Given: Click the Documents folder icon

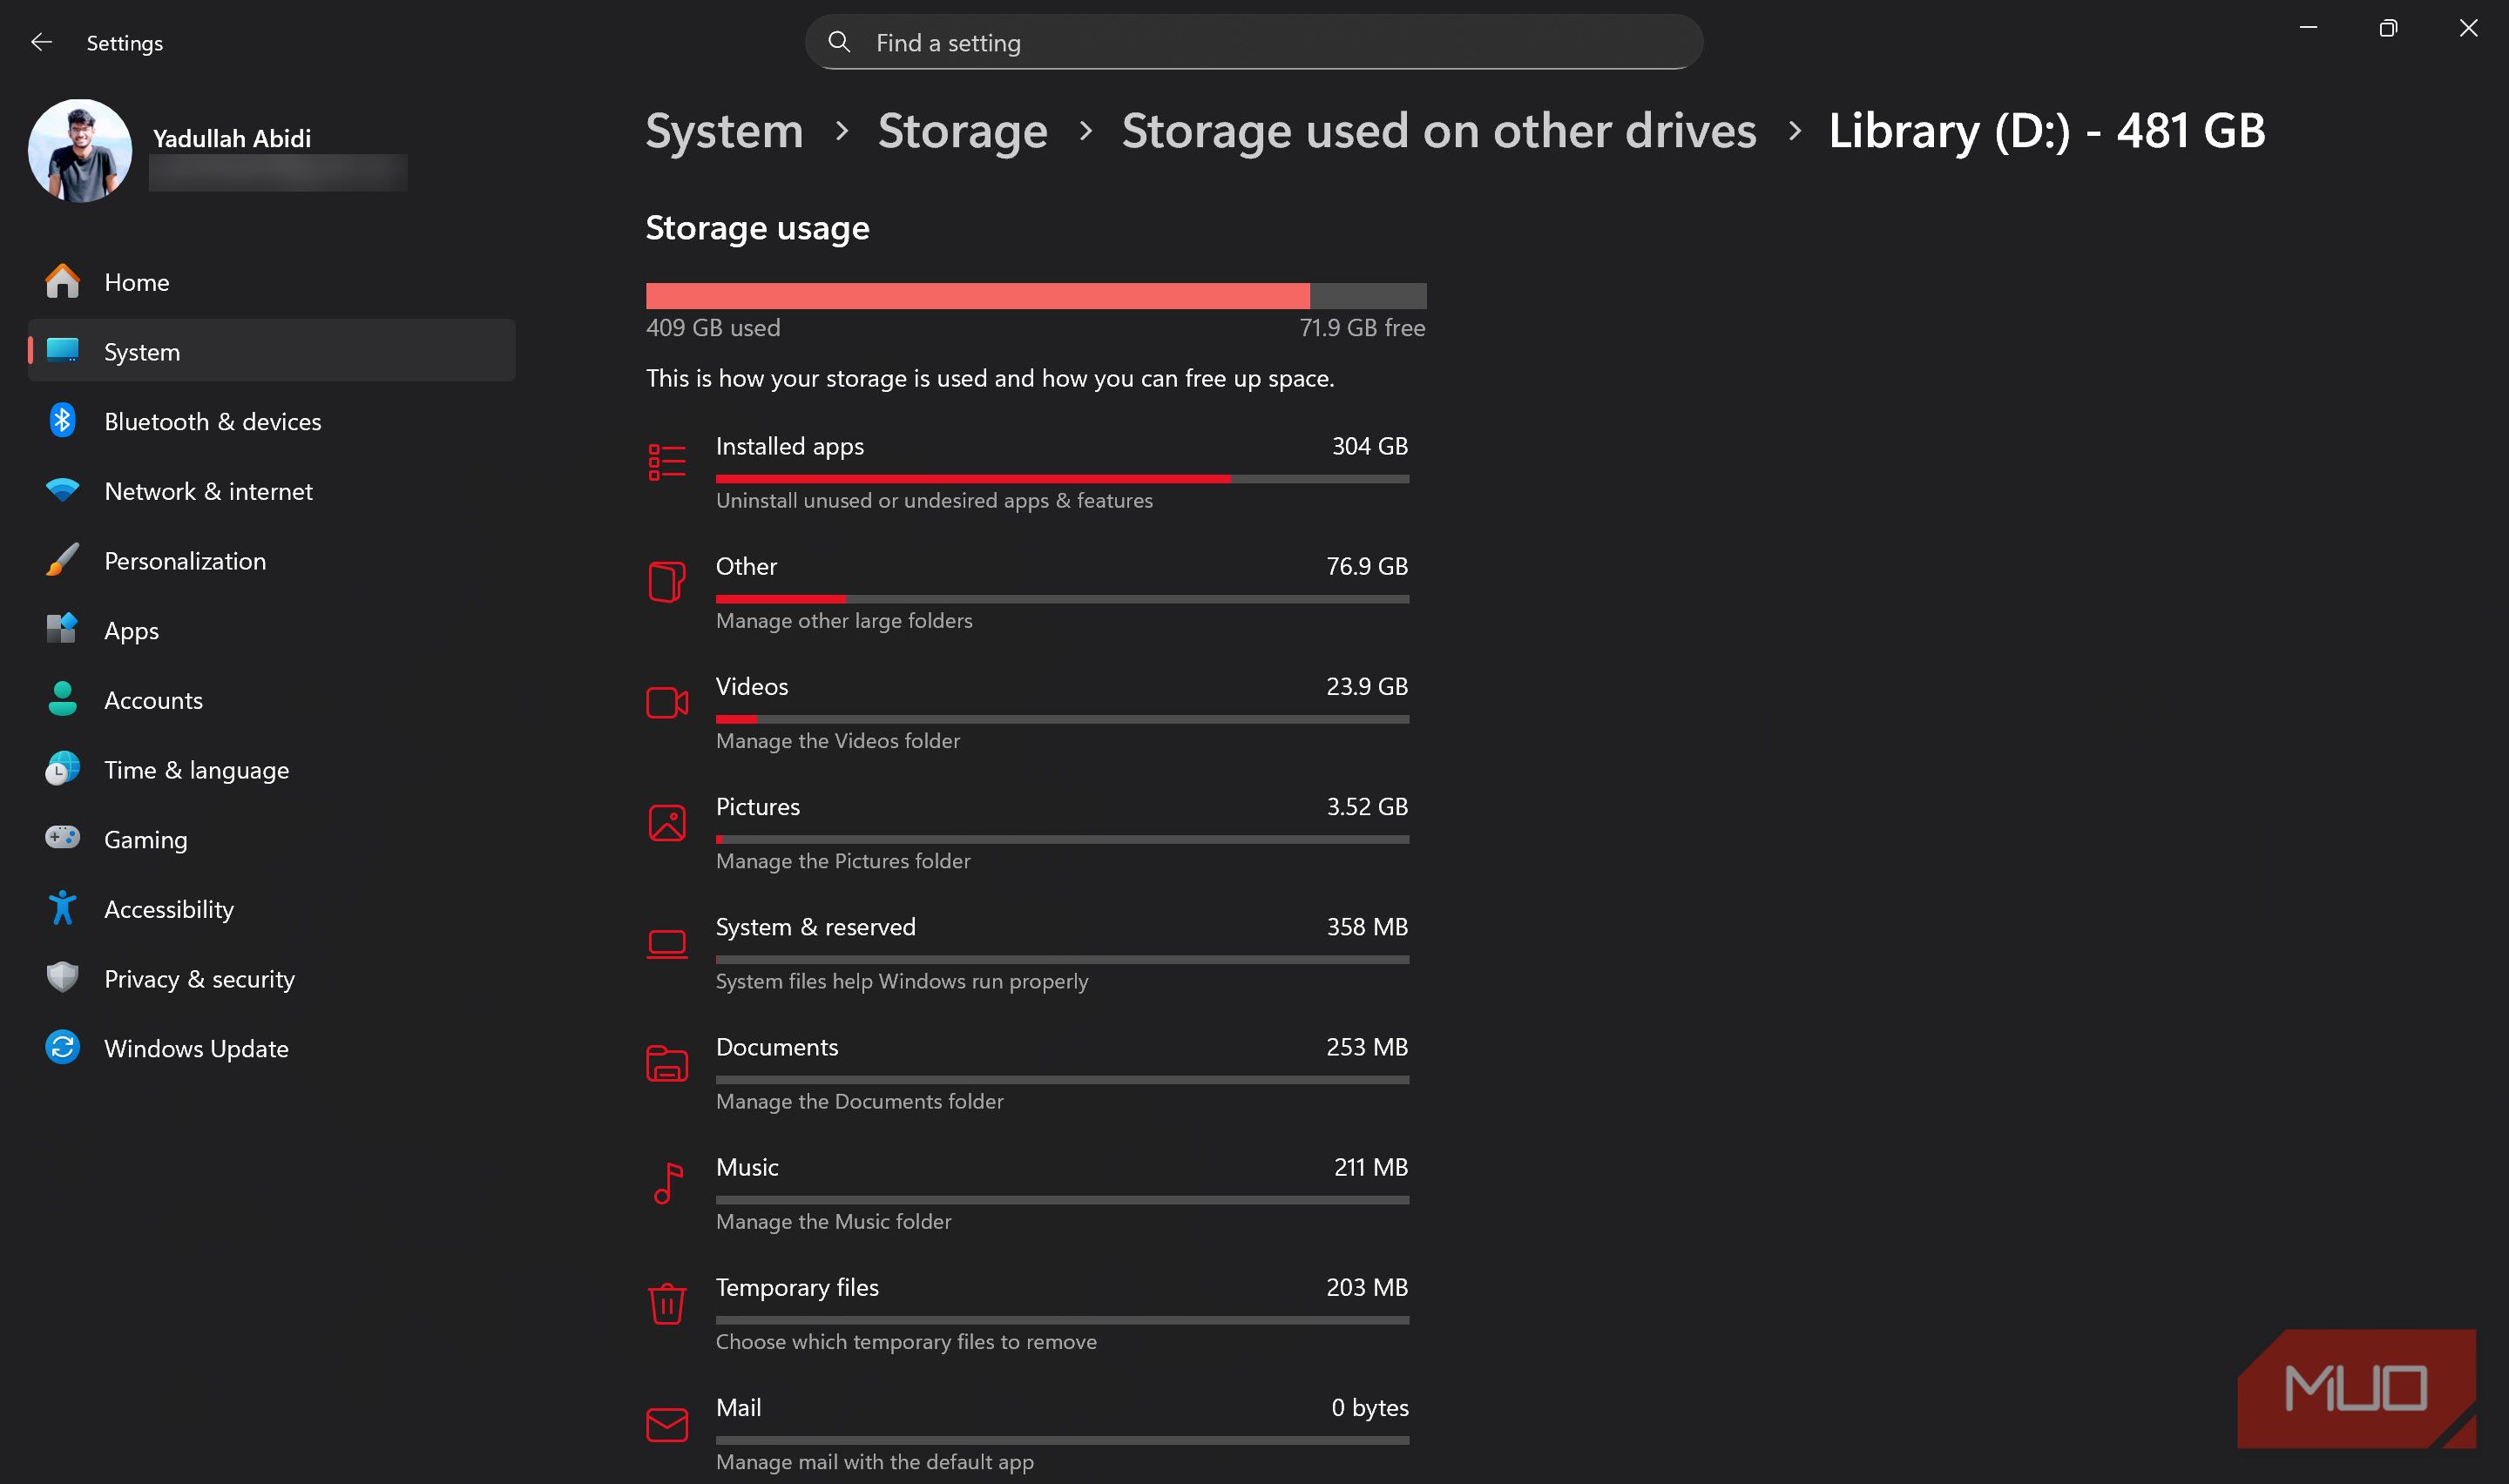Looking at the screenshot, I should pos(667,1063).
